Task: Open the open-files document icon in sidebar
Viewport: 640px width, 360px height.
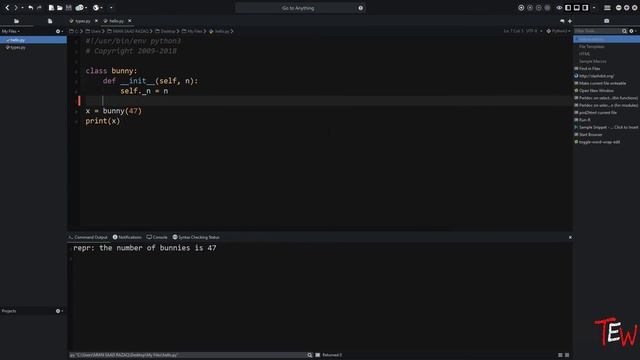Action: 50,21
